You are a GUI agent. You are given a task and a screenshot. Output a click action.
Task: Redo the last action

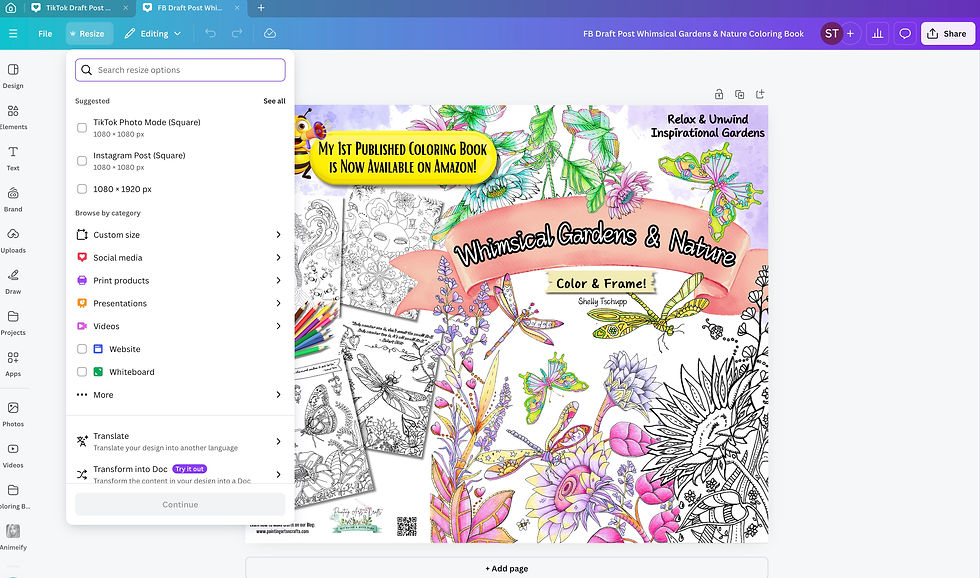[237, 34]
